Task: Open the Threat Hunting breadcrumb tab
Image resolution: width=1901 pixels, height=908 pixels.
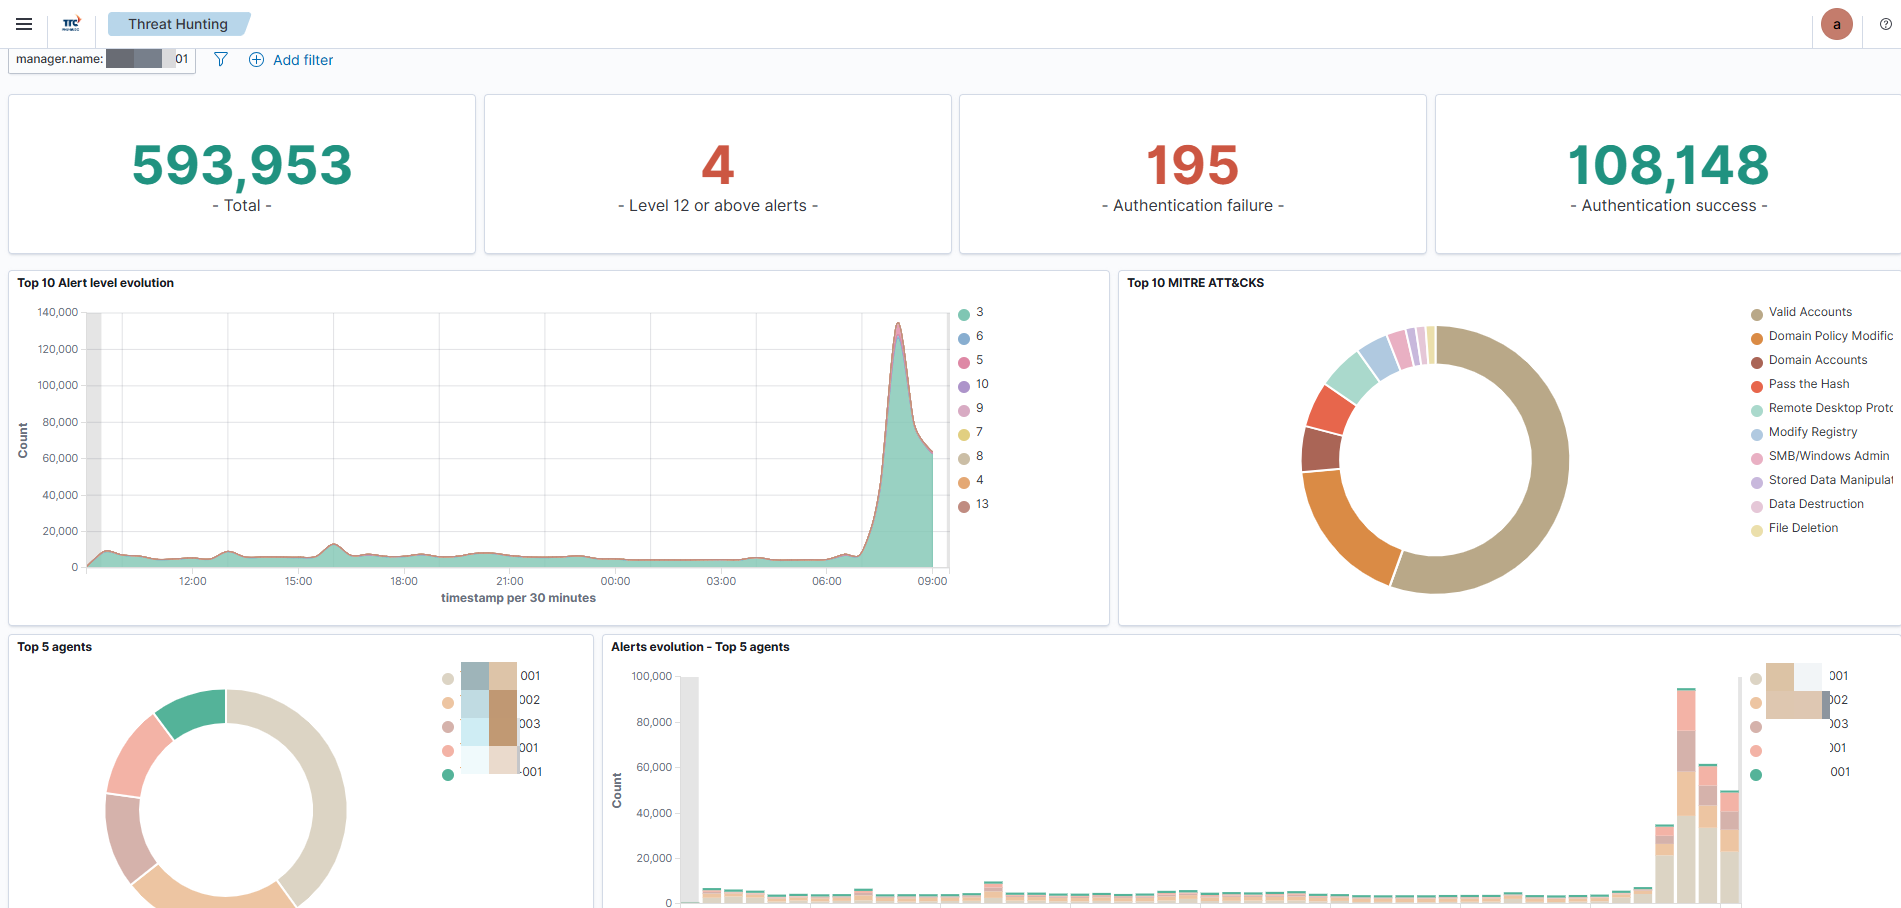Action: point(178,24)
